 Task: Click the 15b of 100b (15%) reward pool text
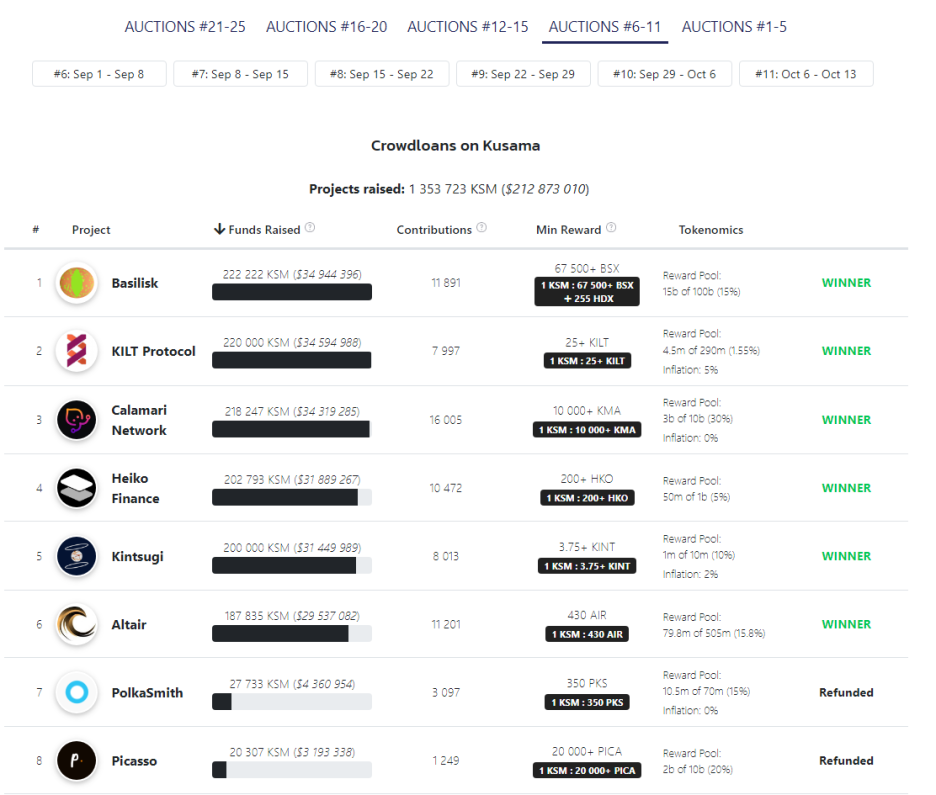(701, 292)
